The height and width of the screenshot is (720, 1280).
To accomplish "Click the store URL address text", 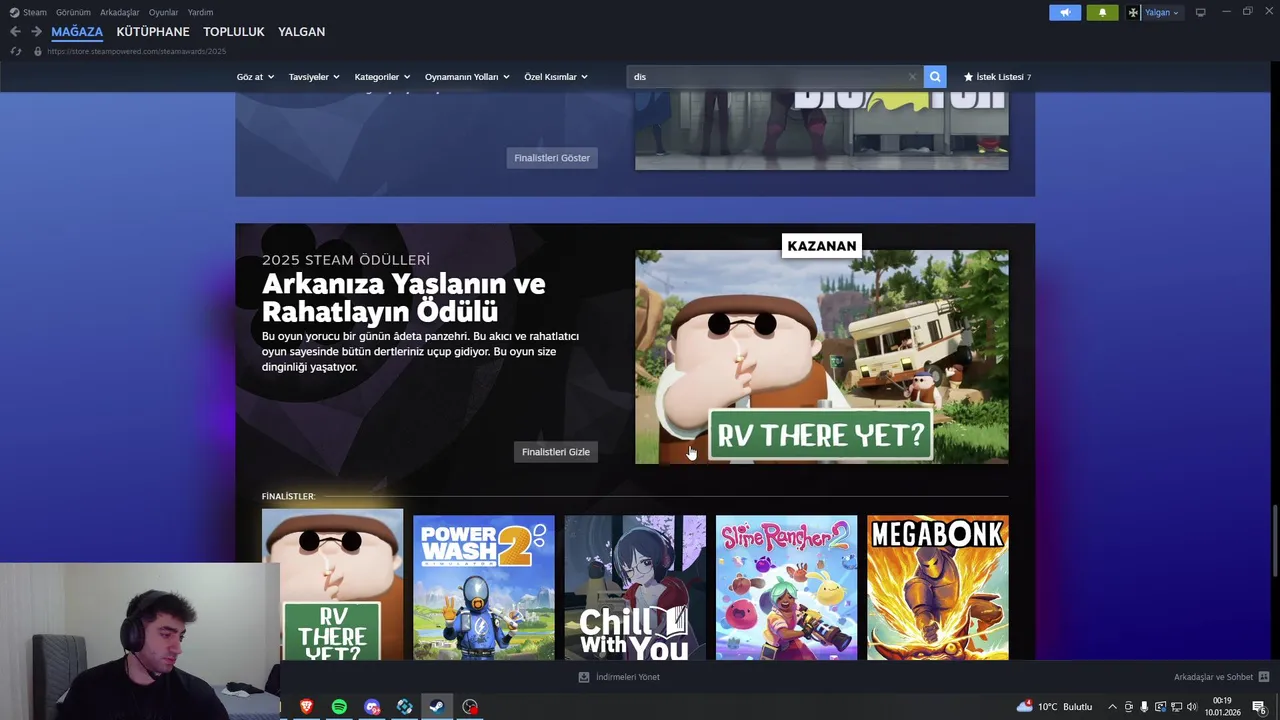I will tap(137, 51).
